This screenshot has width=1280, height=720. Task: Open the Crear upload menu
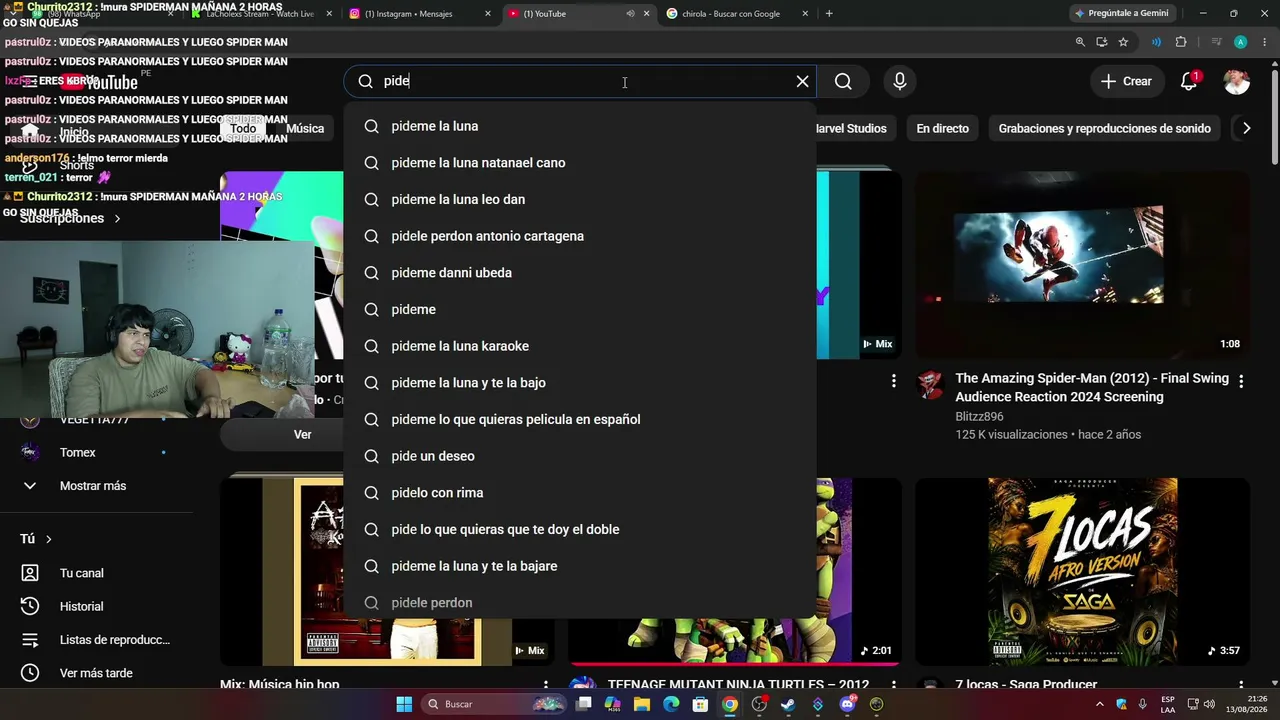pos(1126,81)
